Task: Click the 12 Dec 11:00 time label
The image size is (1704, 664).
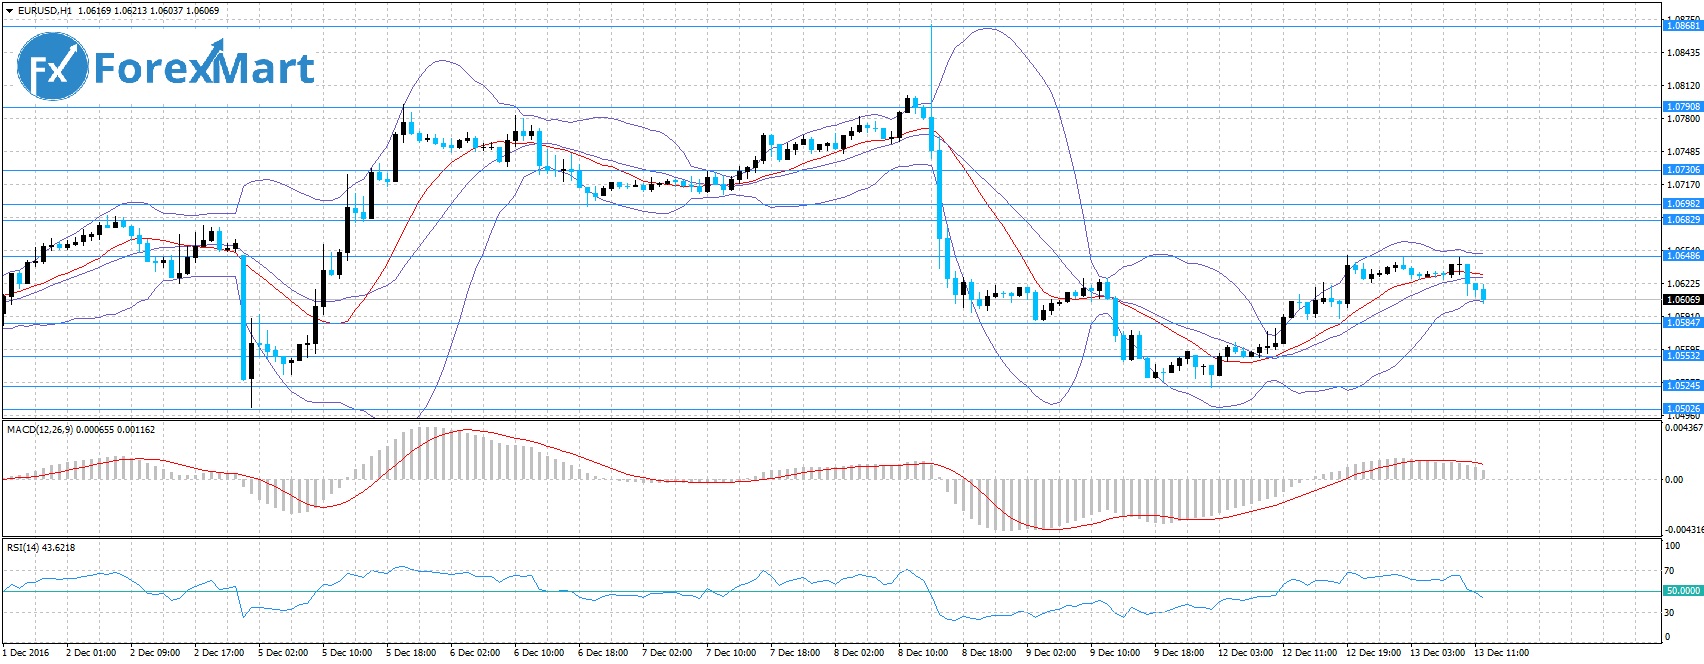Action: pyautogui.click(x=1310, y=653)
